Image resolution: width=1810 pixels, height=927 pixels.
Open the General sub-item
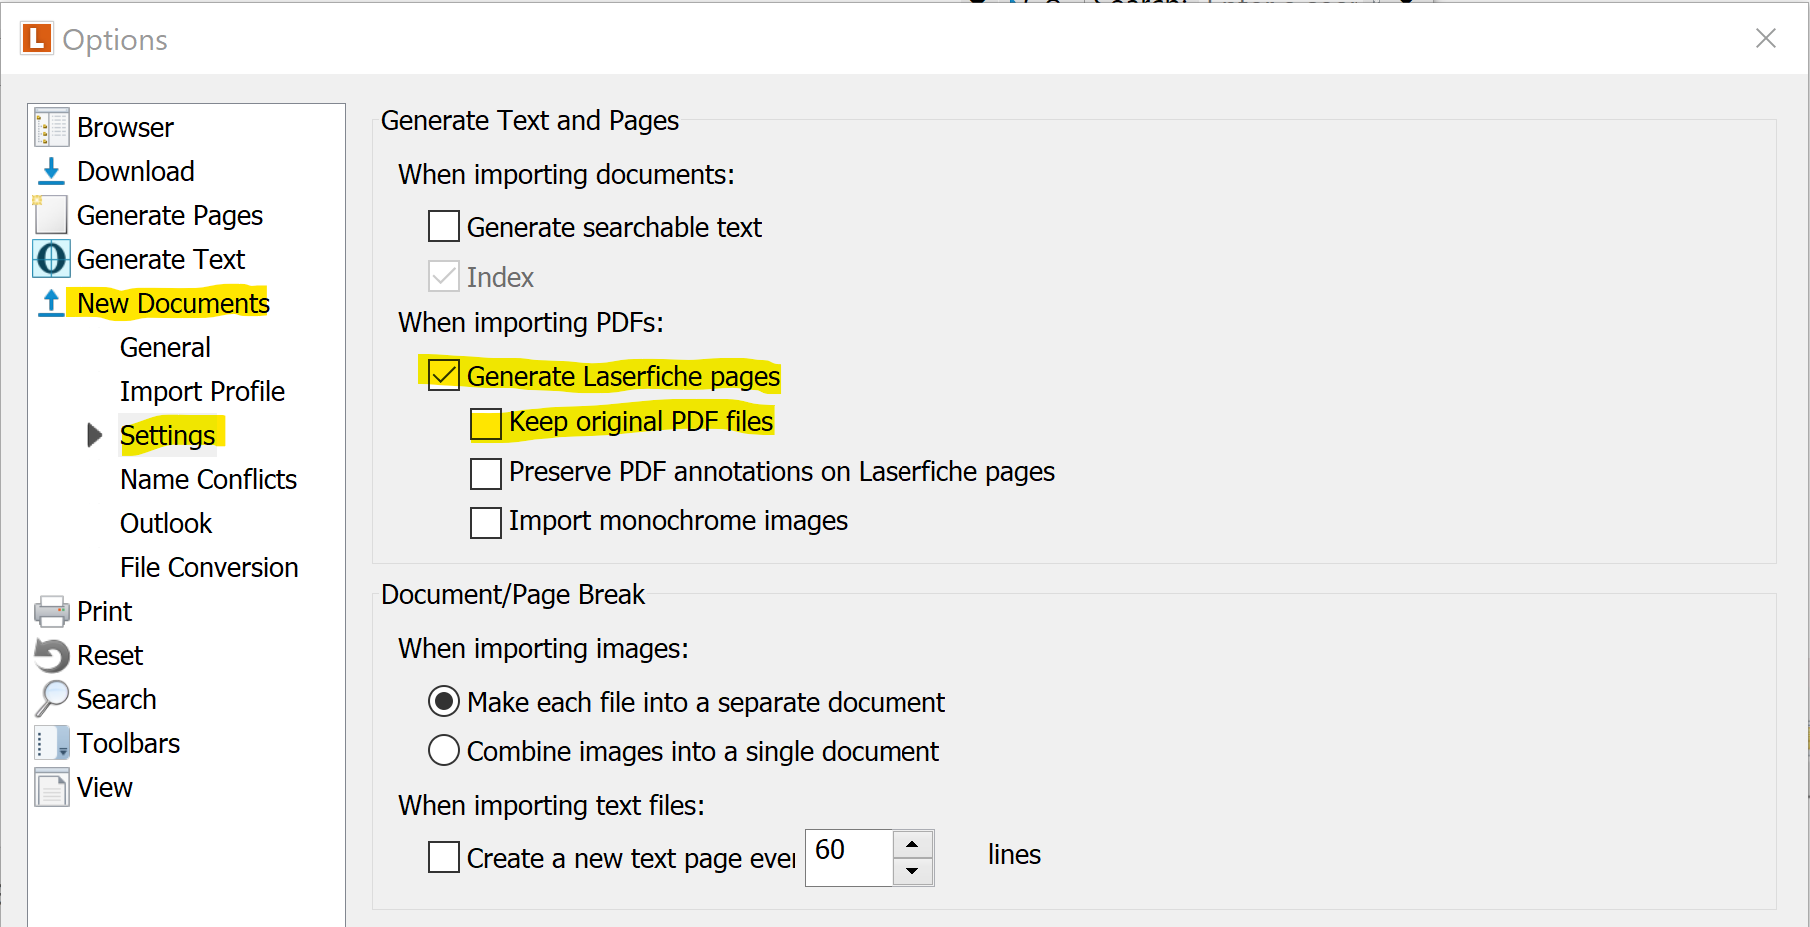165,347
